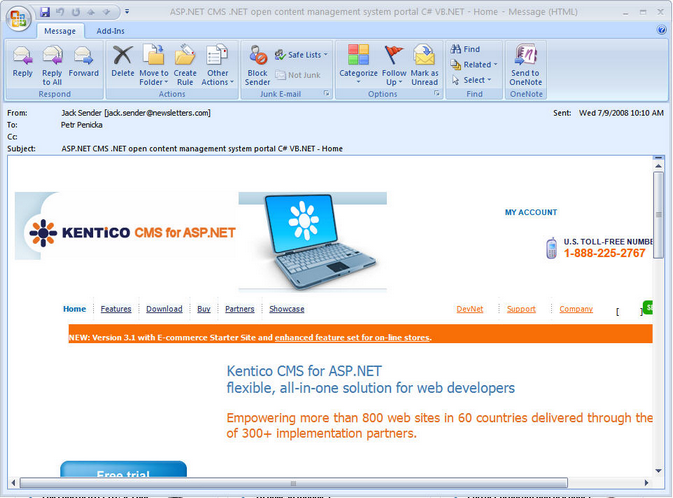Click Undo in the quick access toolbar
This screenshot has width=673, height=498.
(60, 12)
